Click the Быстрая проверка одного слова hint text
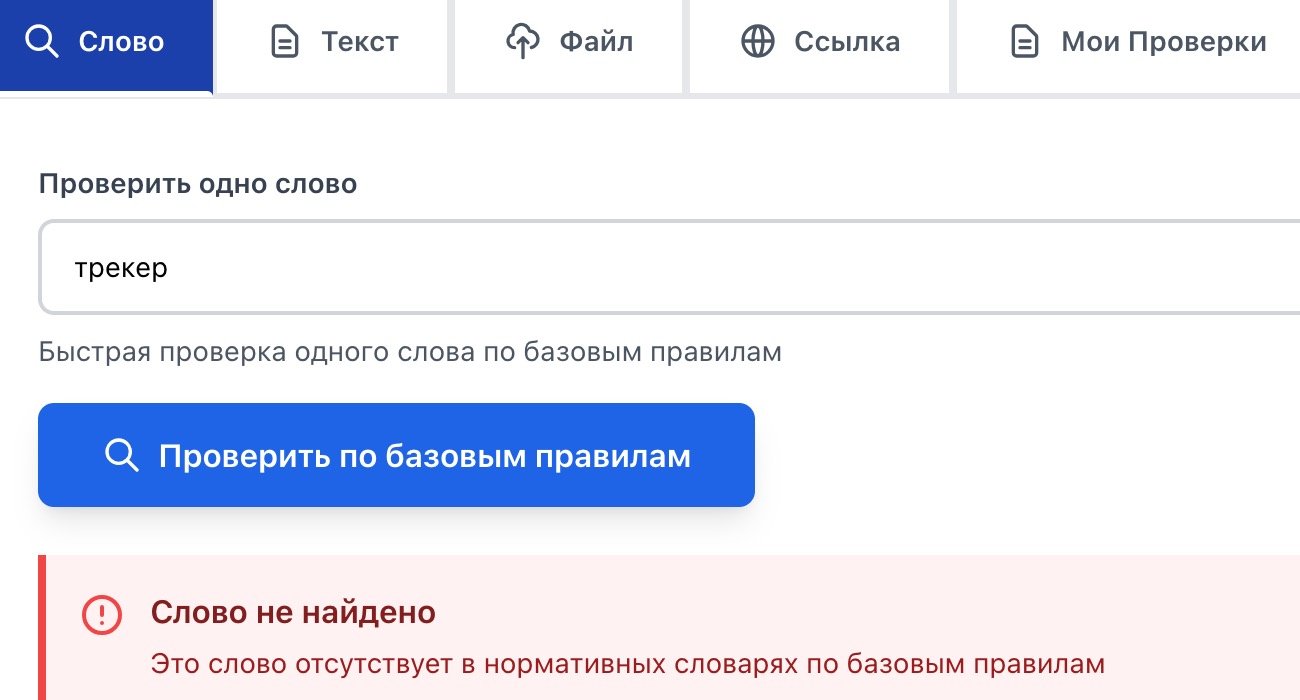The height and width of the screenshot is (700, 1300). (410, 352)
